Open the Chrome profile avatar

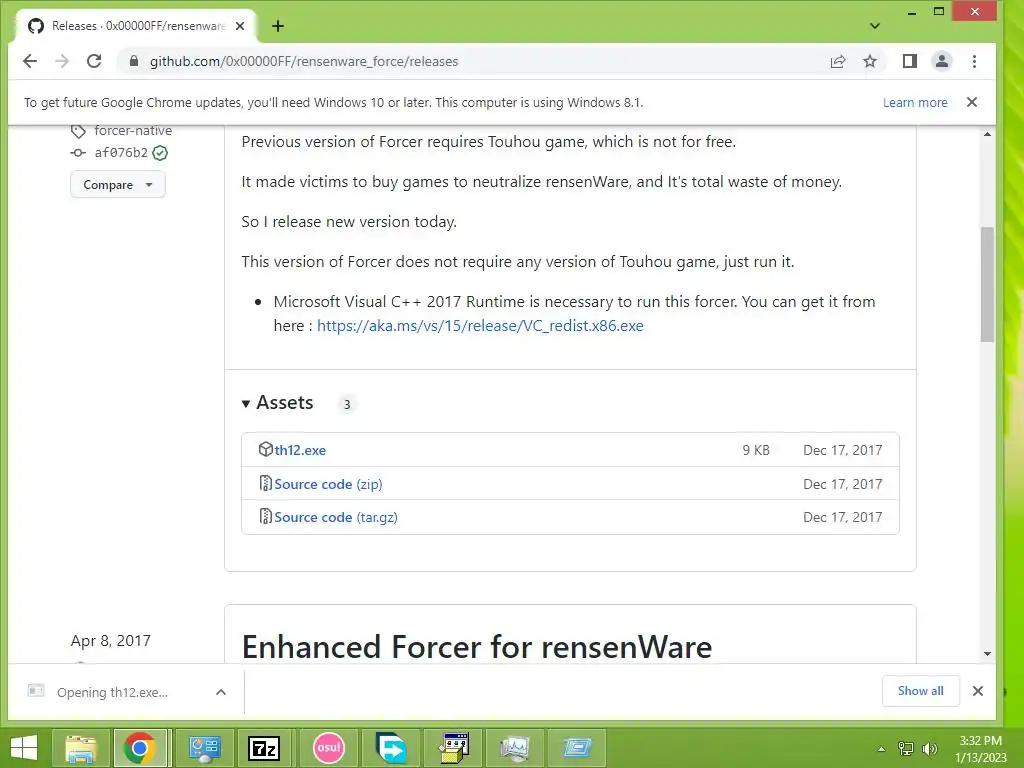point(942,61)
